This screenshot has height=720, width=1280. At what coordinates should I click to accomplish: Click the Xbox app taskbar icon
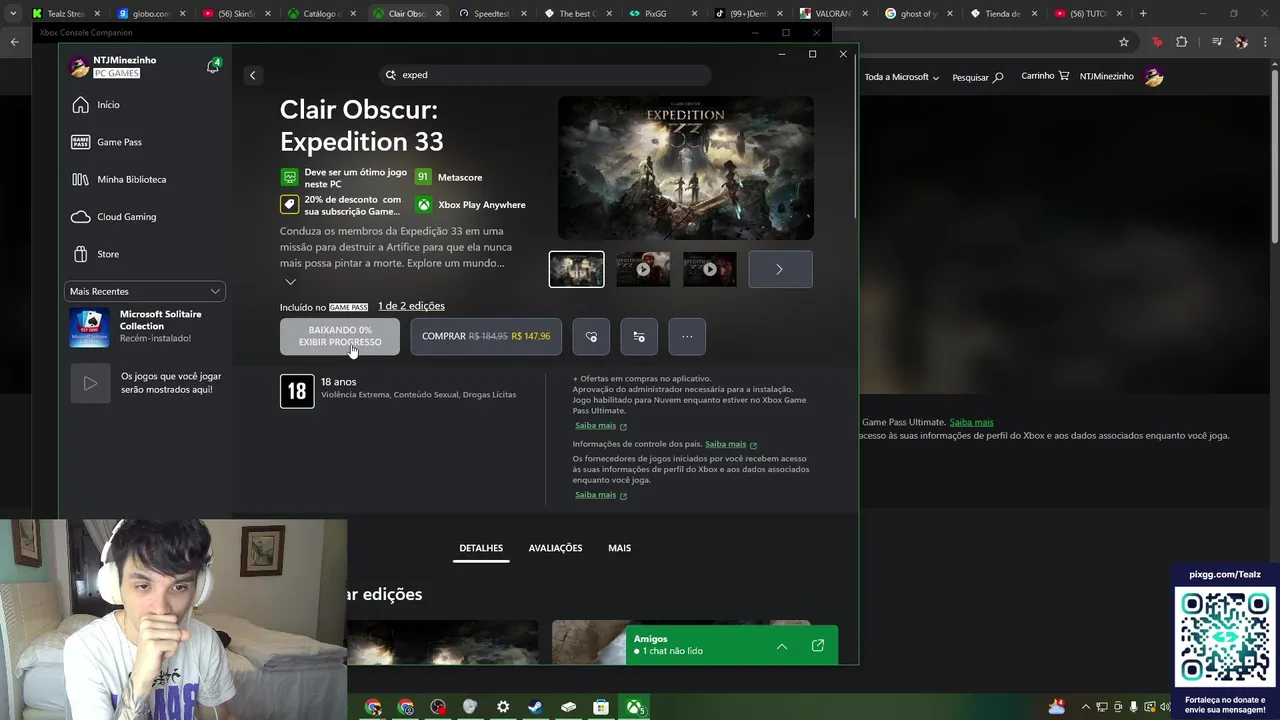[635, 707]
